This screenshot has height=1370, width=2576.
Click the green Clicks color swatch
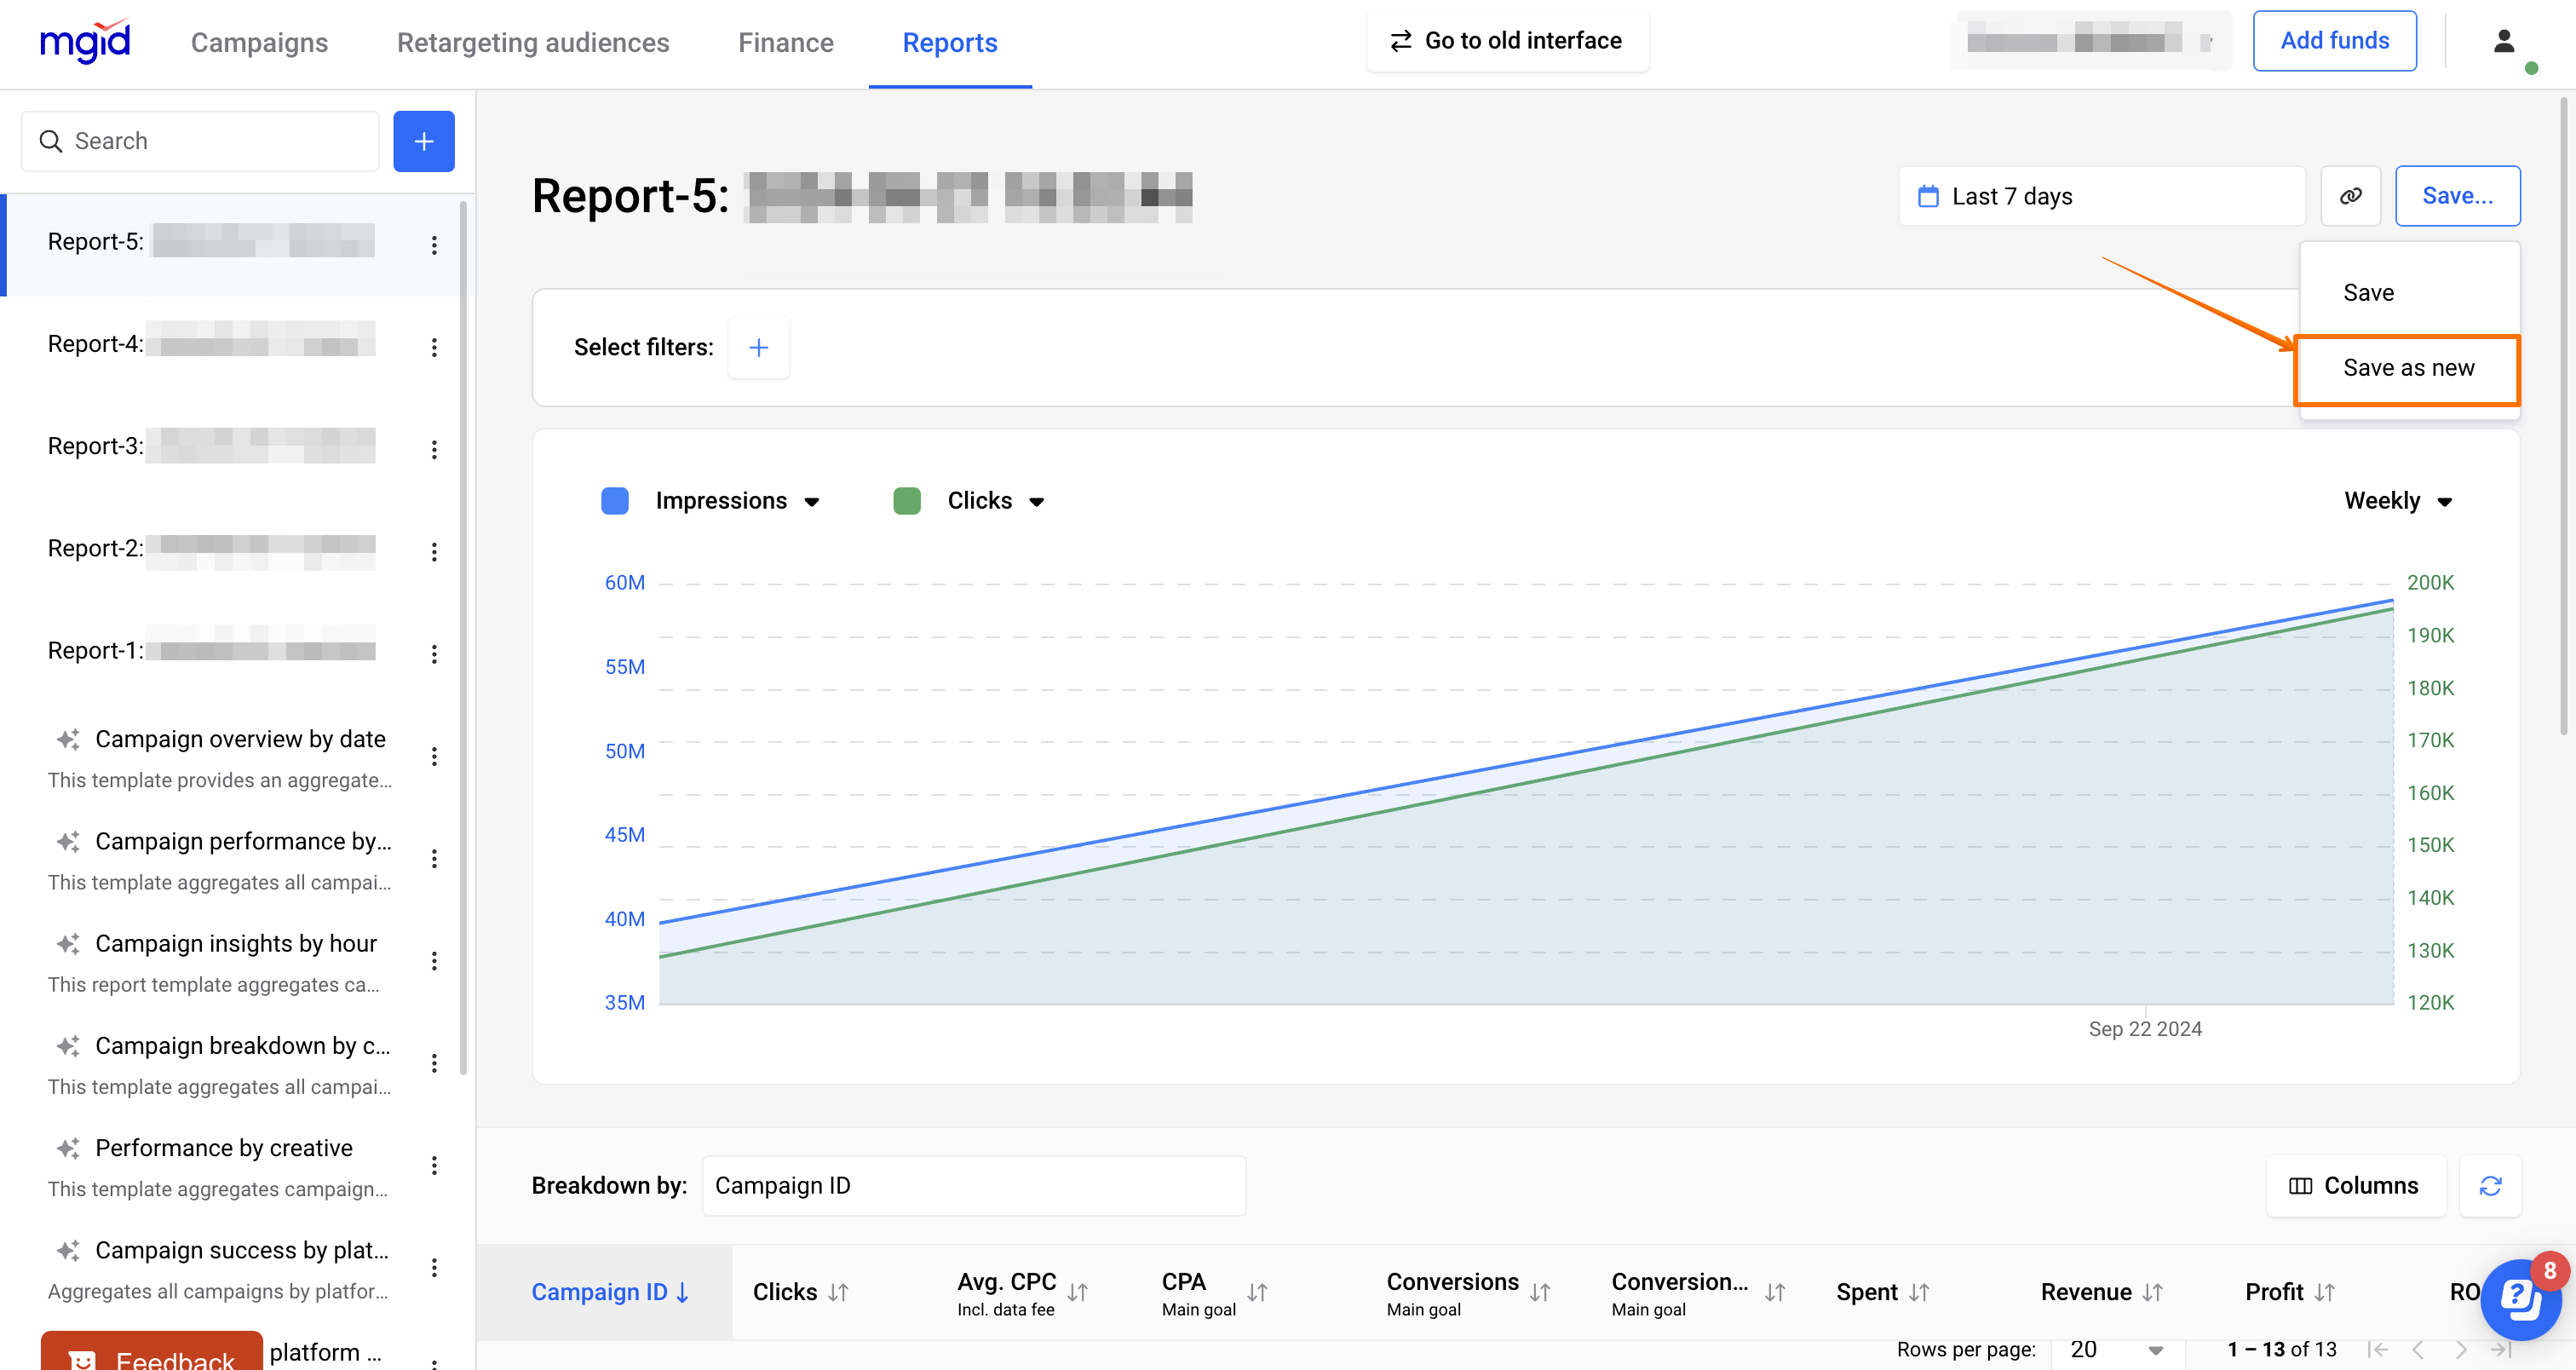(906, 501)
